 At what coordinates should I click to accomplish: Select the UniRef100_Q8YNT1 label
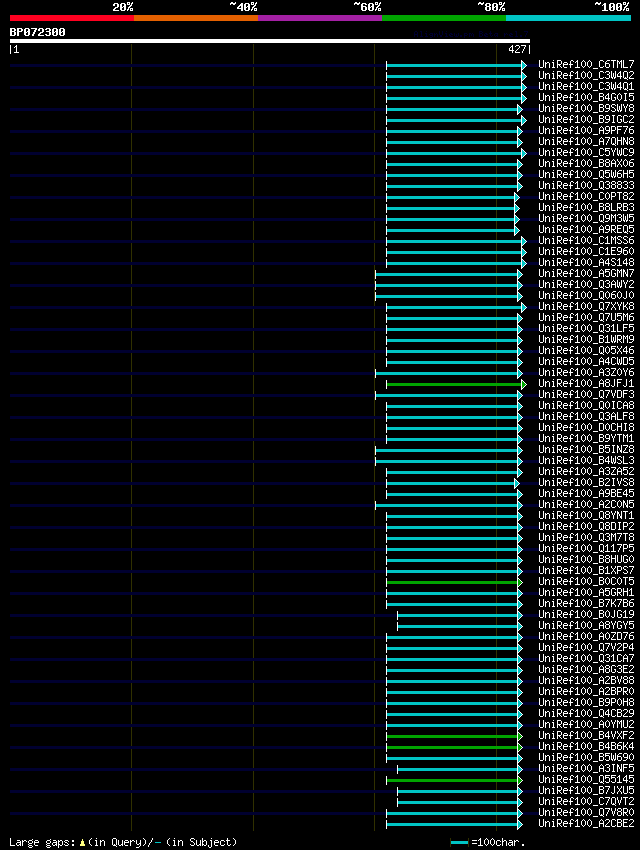coord(586,516)
